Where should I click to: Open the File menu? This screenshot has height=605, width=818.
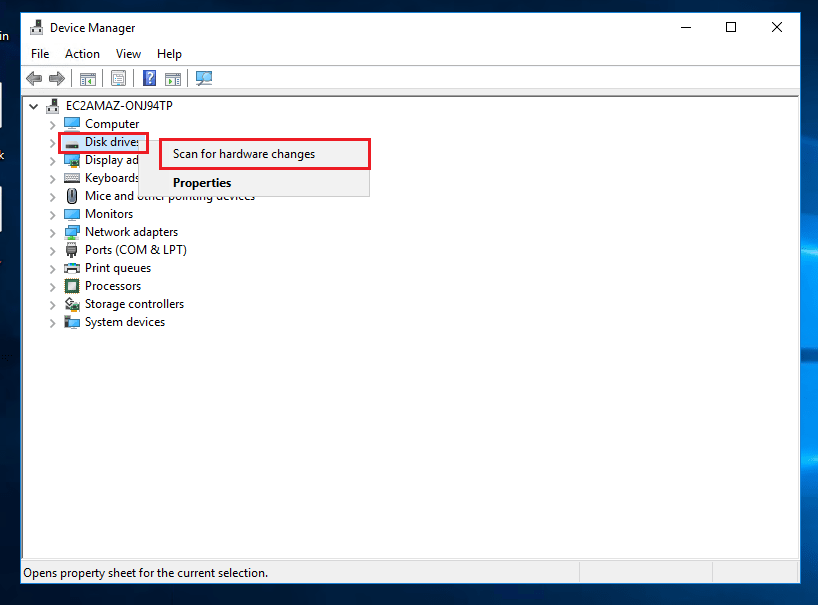click(x=40, y=54)
